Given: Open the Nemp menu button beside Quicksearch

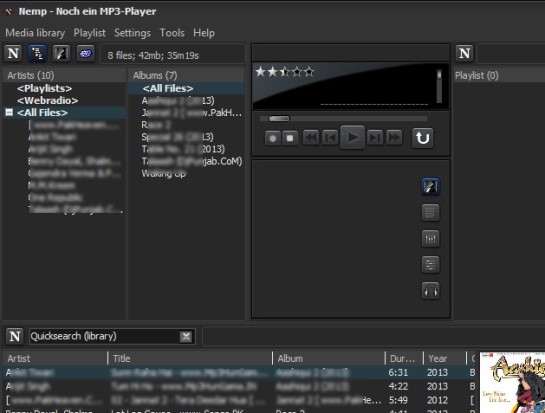Looking at the screenshot, I should coord(15,336).
